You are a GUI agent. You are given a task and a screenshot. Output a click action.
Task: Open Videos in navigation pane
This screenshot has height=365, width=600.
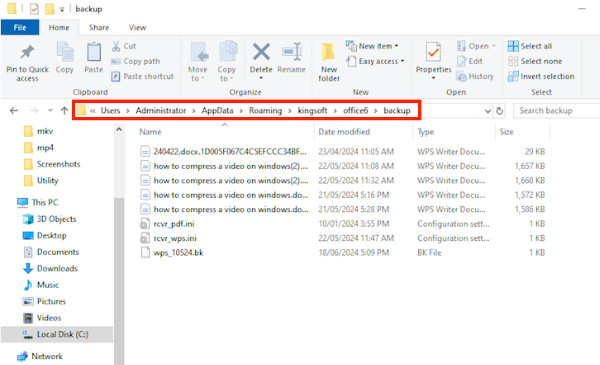(x=42, y=318)
